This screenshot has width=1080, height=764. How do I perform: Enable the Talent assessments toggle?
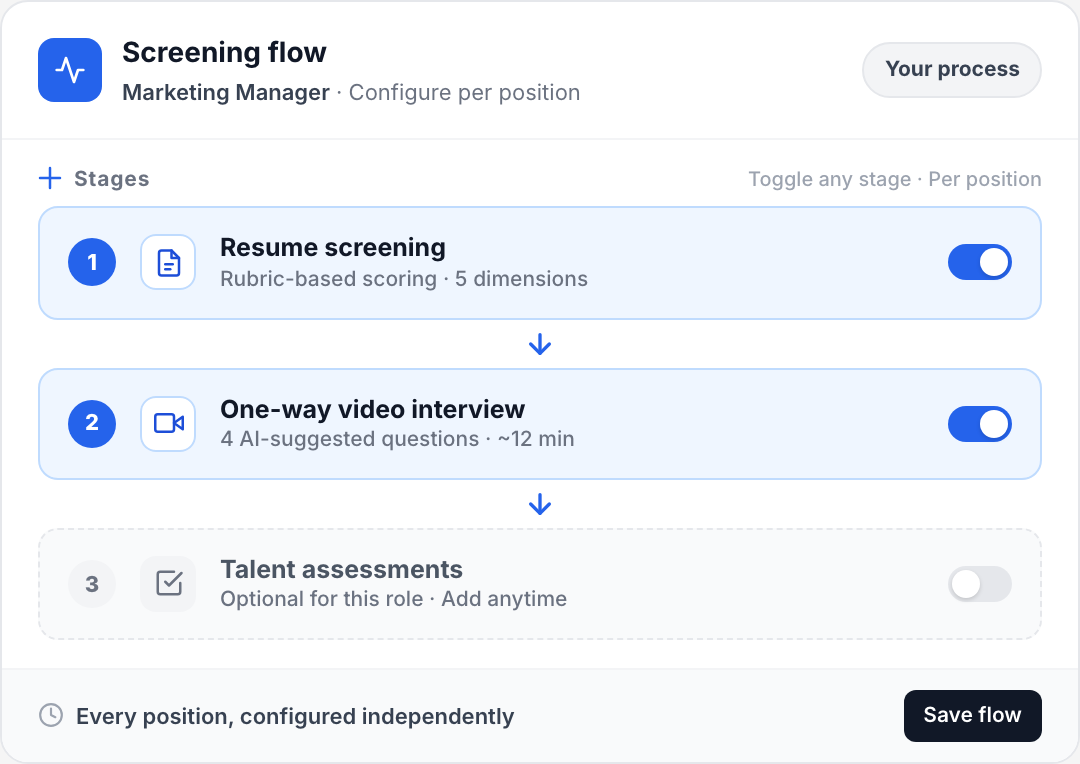pos(980,584)
